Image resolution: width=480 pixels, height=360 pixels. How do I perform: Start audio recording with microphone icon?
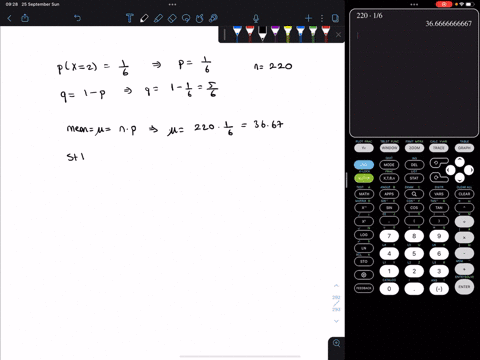[x=256, y=18]
